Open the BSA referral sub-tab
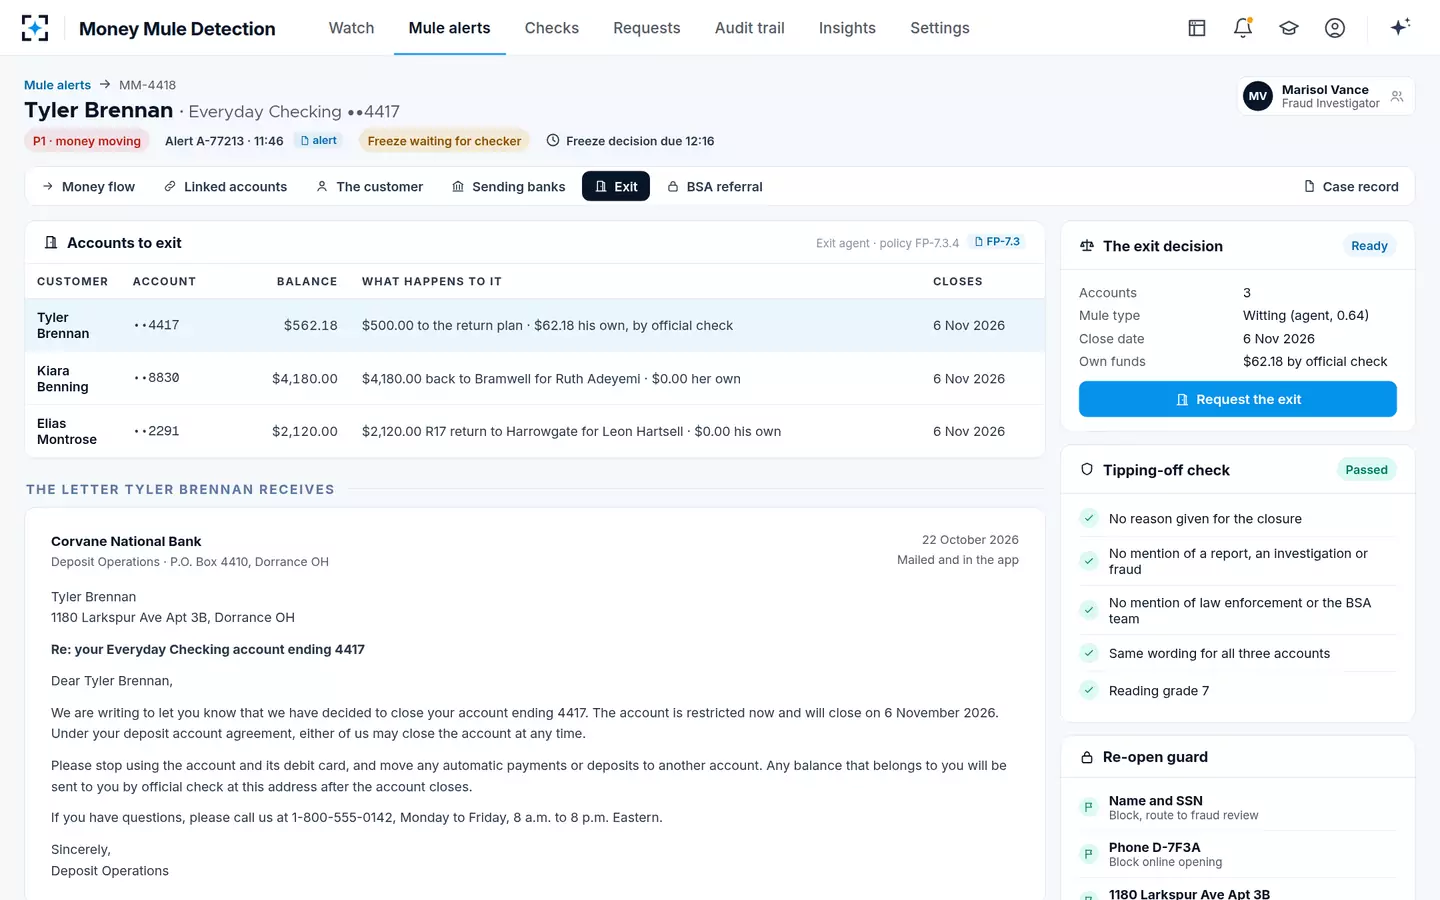 715,187
